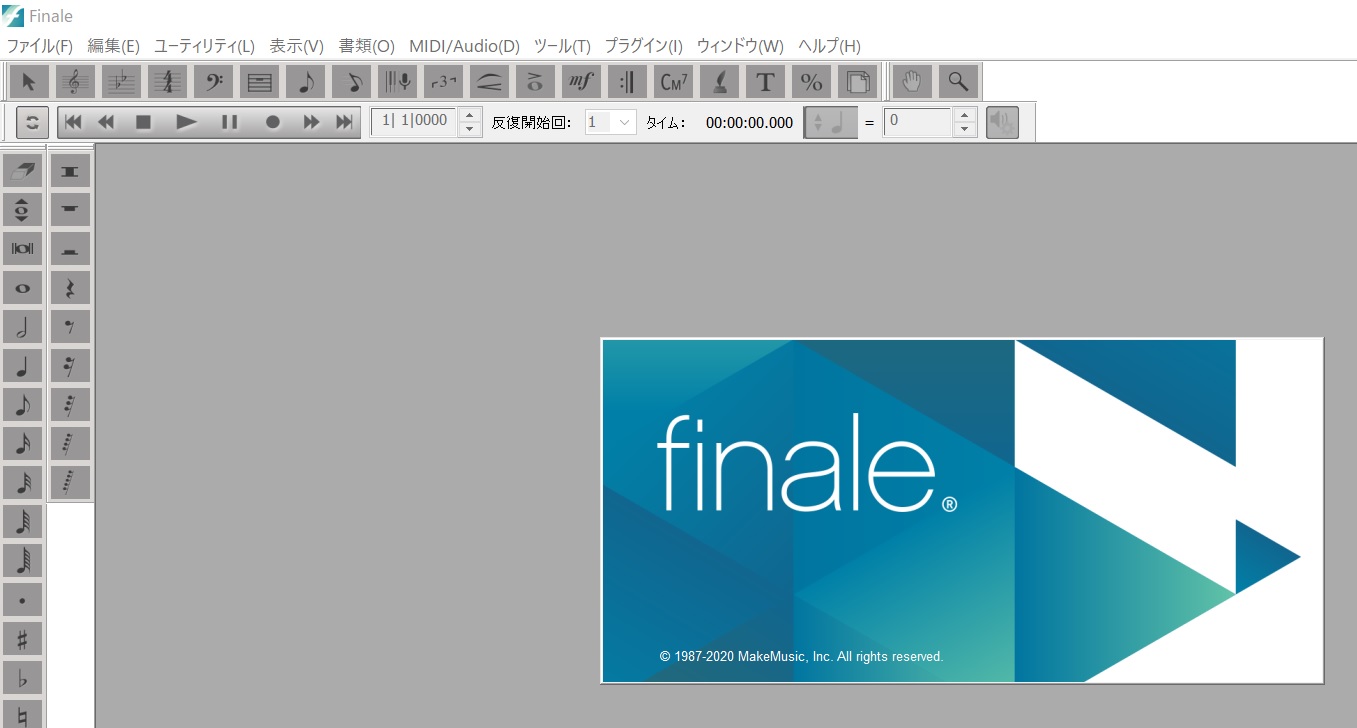
Task: Start playback with the Play button
Action: [x=186, y=122]
